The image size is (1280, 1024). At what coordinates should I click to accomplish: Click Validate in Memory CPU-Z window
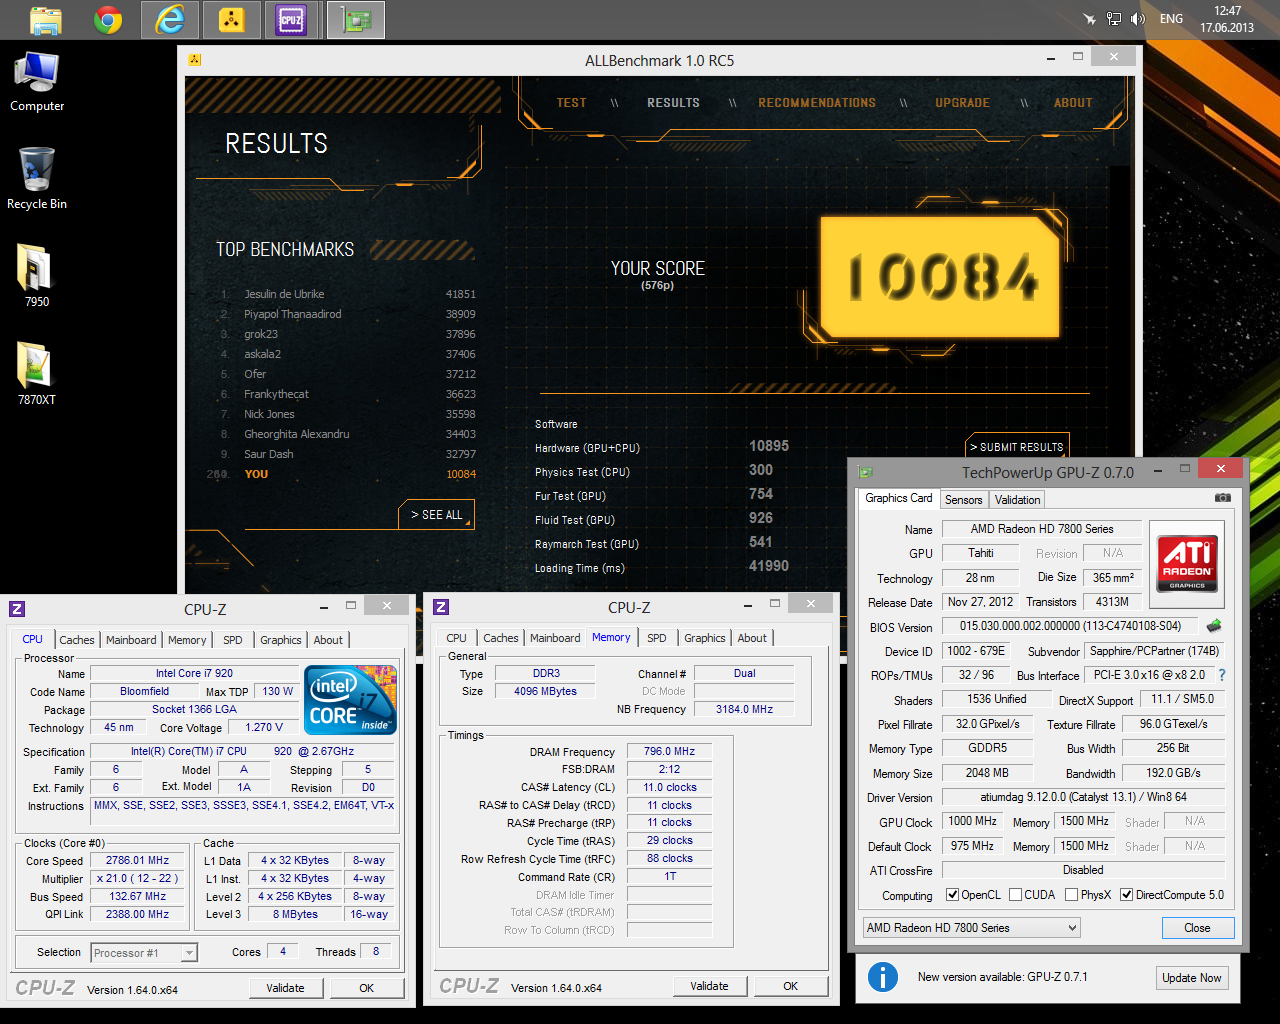click(x=709, y=986)
